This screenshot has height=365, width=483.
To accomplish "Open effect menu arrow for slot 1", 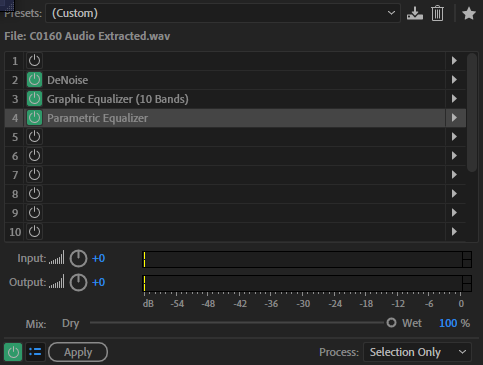I will click(454, 61).
